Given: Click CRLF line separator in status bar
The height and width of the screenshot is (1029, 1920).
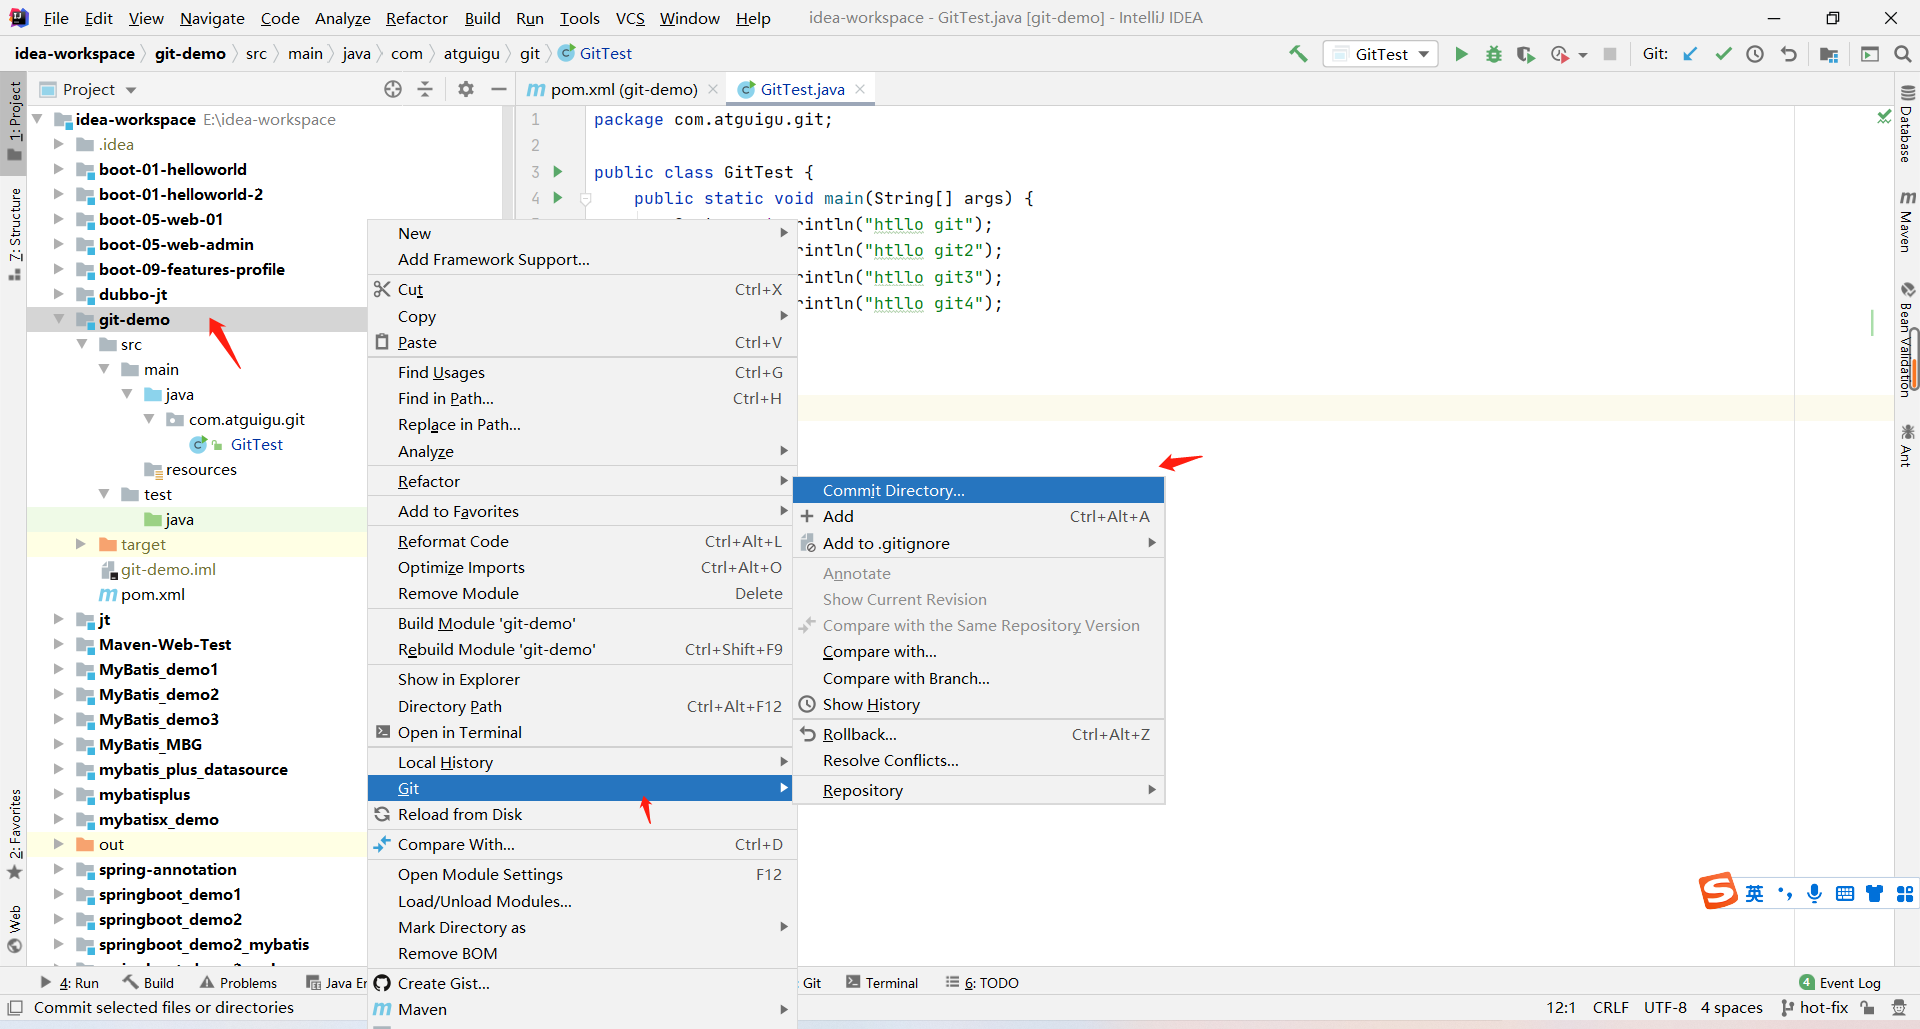Looking at the screenshot, I should click(1611, 1008).
